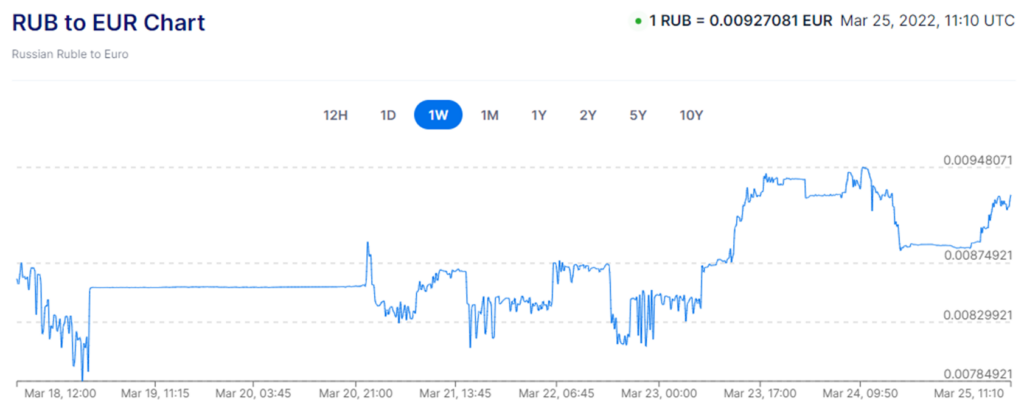This screenshot has height=415, width=1024.
Task: Click the Mar 20, 21:00 axis label
Action: click(x=356, y=394)
